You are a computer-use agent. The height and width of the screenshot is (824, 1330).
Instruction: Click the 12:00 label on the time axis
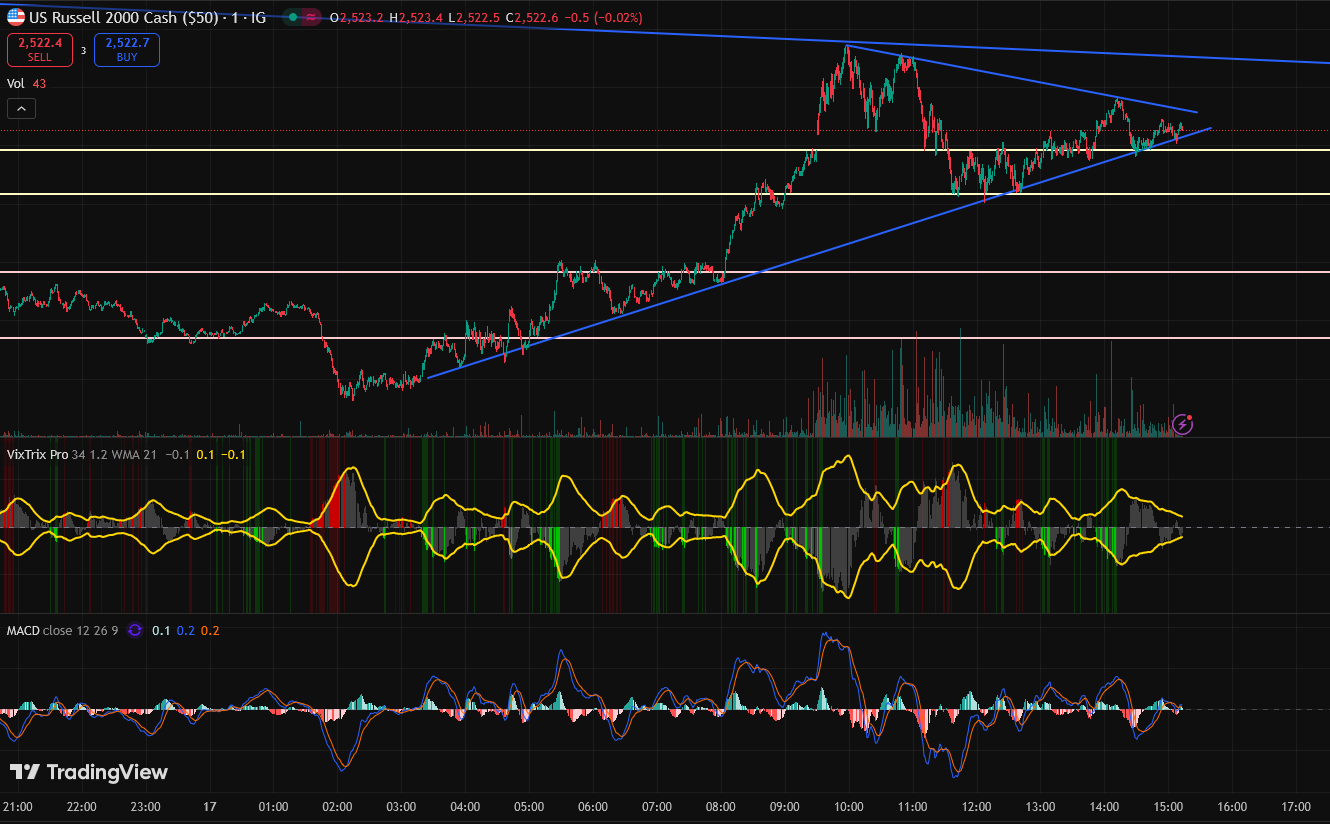pyautogui.click(x=976, y=806)
